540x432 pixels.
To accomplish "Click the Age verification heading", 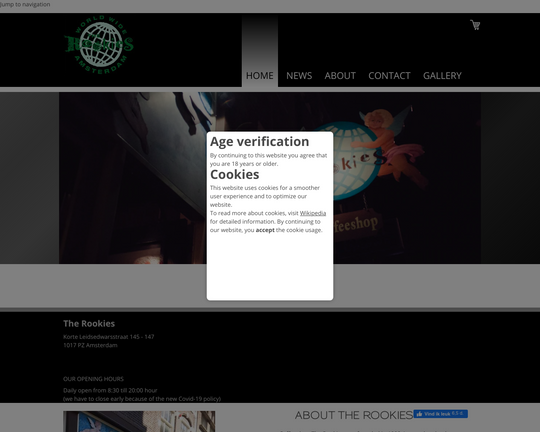I will click(x=260, y=142).
